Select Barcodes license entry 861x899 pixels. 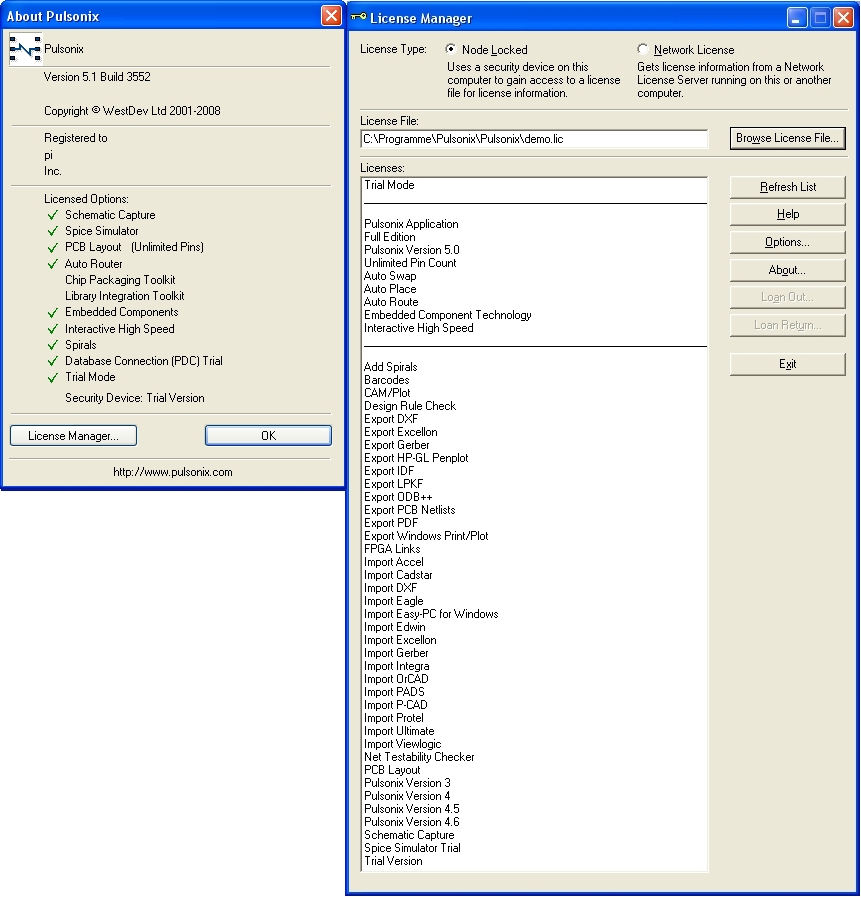tap(386, 380)
